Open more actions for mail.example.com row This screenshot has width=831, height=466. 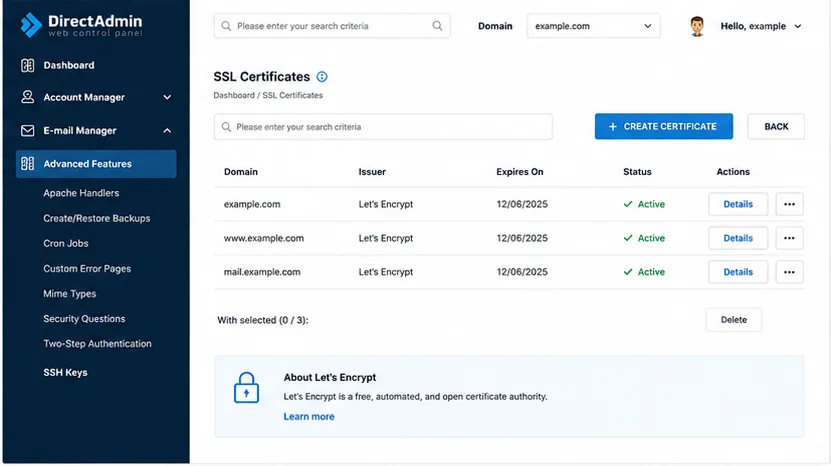coord(789,272)
